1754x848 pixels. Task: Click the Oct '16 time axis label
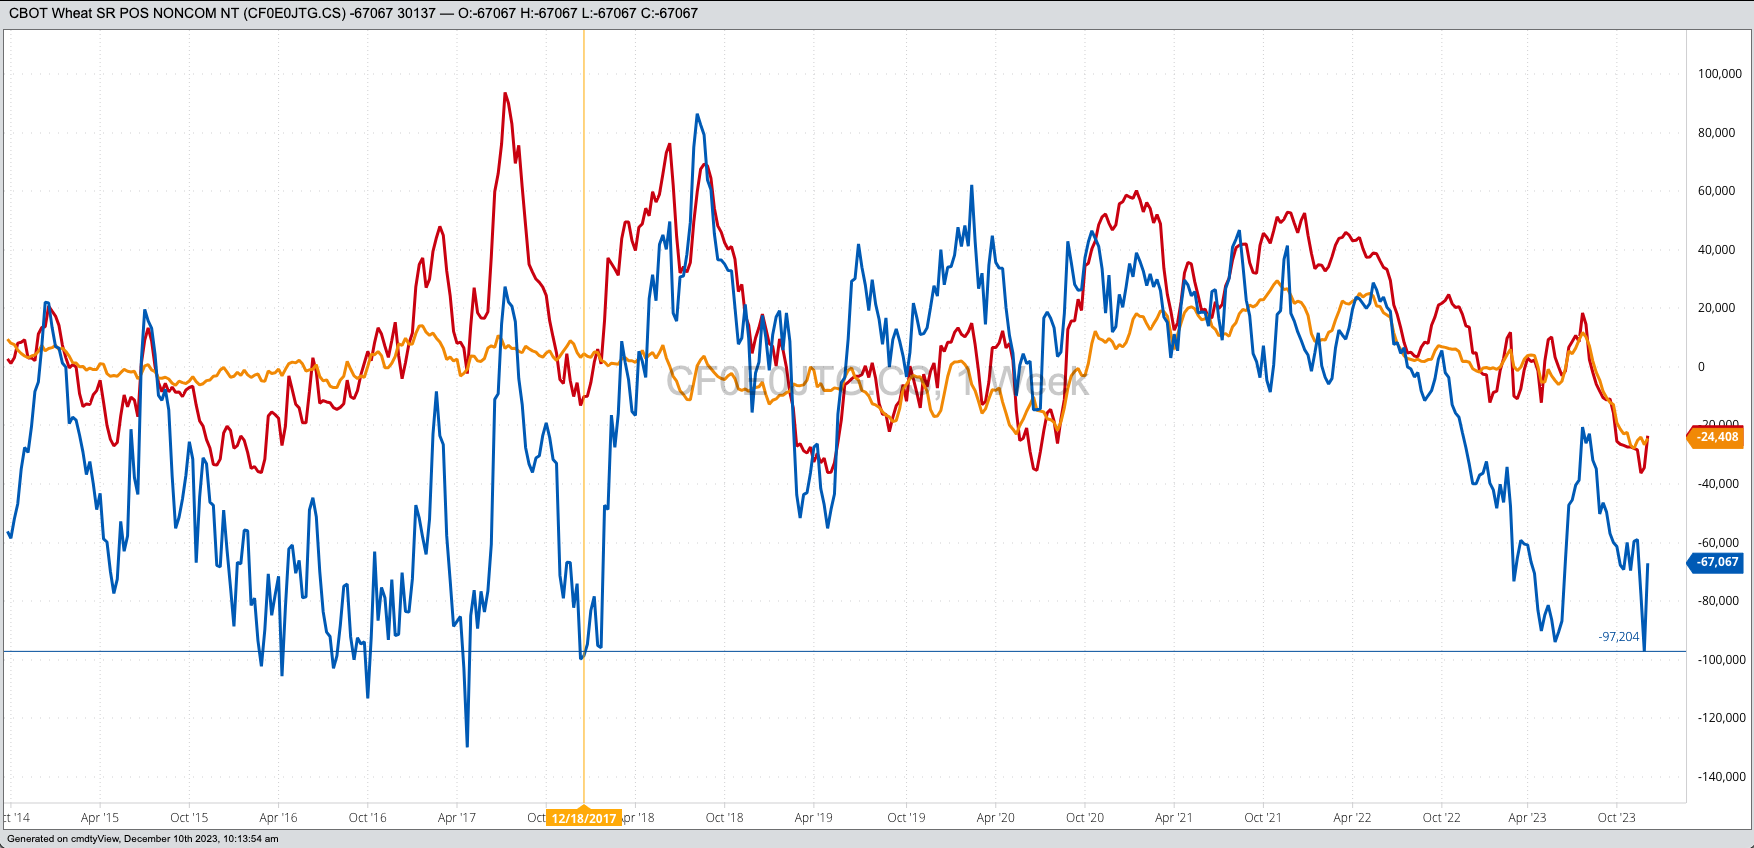pyautogui.click(x=367, y=818)
